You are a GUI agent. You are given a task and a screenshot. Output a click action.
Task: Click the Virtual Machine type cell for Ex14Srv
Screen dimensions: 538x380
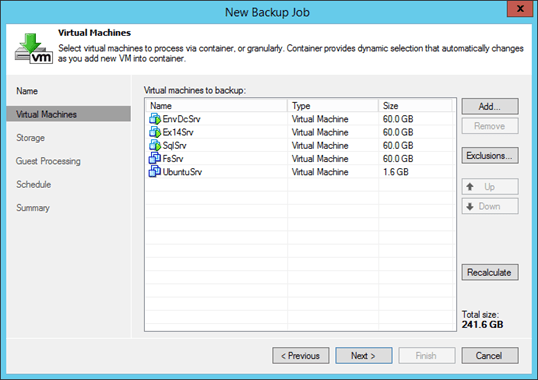coord(320,132)
